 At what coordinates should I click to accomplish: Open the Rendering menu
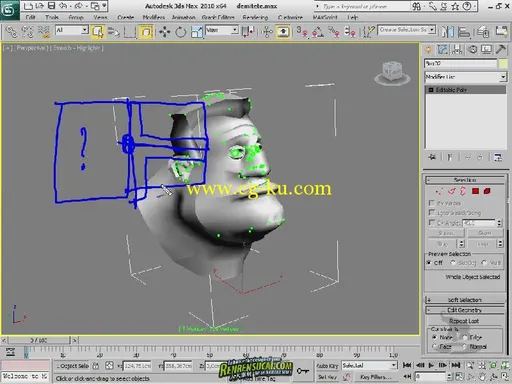click(x=255, y=17)
